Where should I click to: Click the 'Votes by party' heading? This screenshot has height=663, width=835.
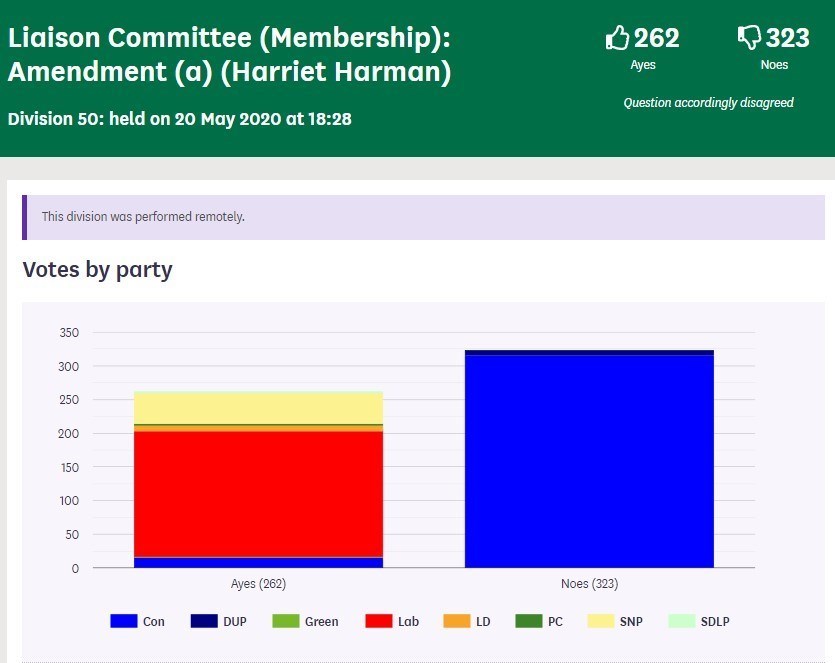pyautogui.click(x=97, y=270)
